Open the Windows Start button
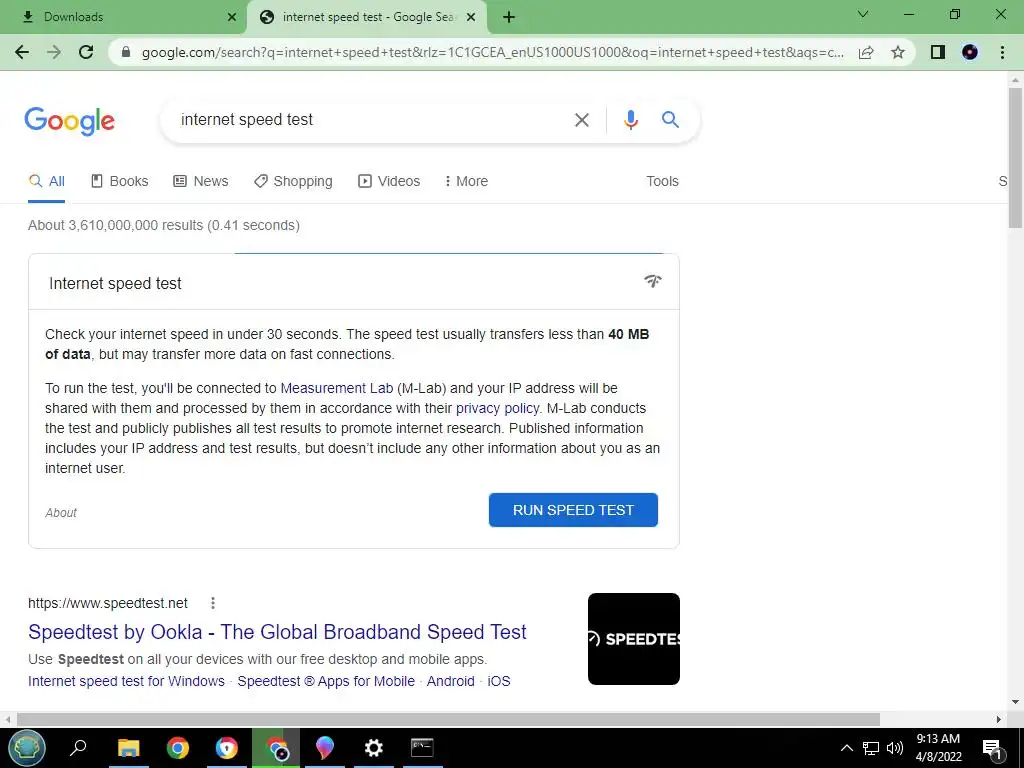Image resolution: width=1024 pixels, height=768 pixels. [27, 748]
